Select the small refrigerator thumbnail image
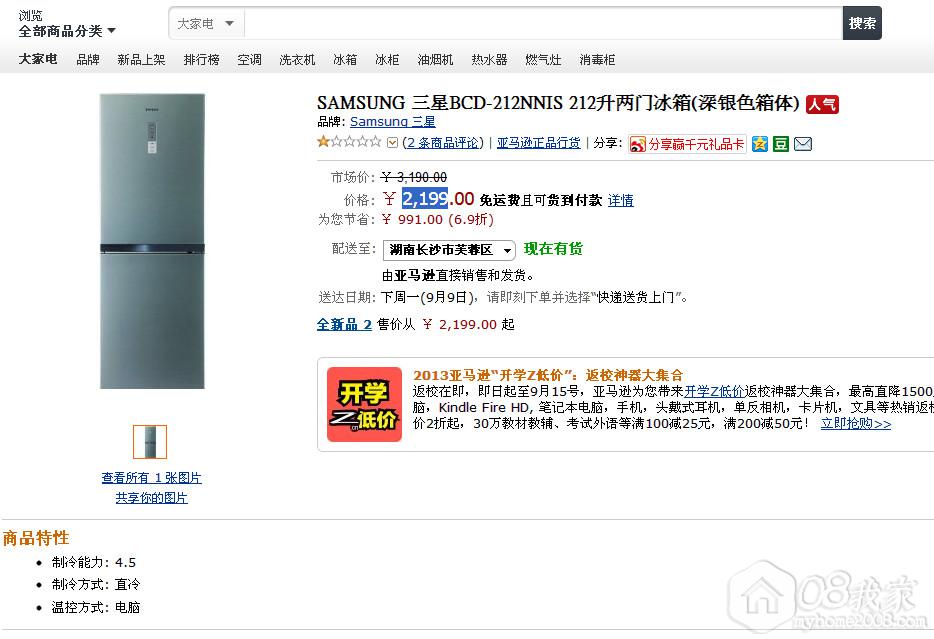Screen dimensions: 934x639 pos(150,442)
